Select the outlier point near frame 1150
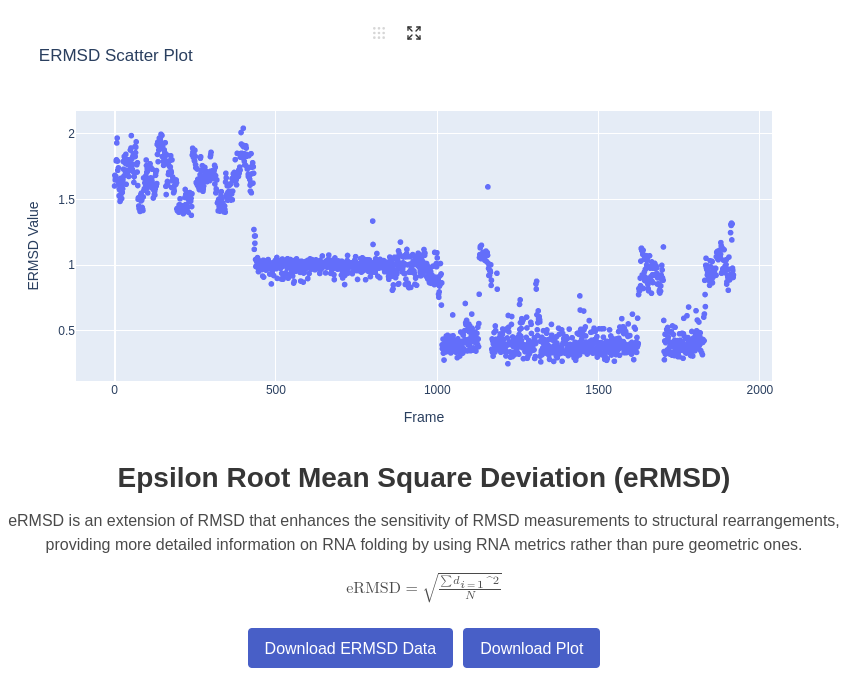 click(488, 186)
